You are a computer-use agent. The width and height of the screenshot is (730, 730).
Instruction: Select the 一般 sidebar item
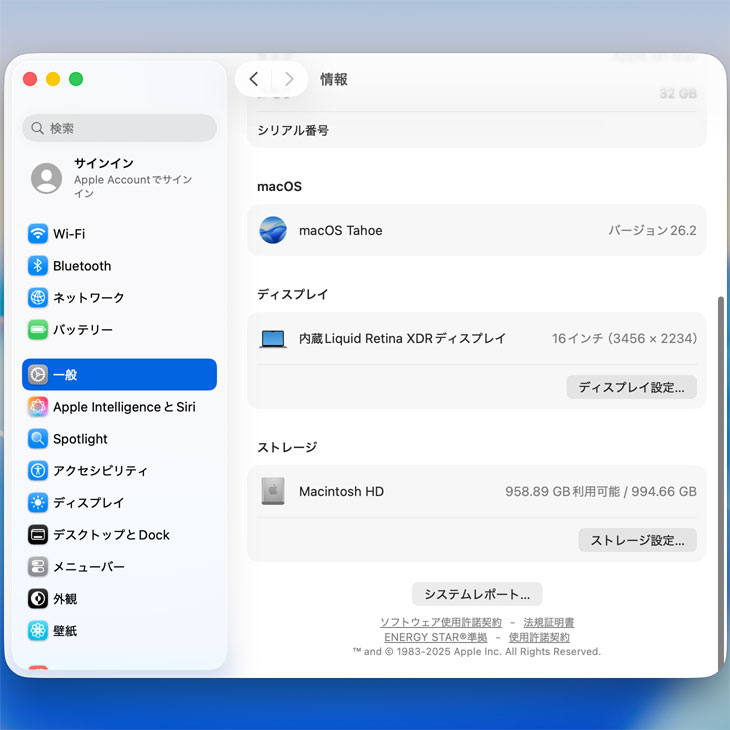pos(119,375)
